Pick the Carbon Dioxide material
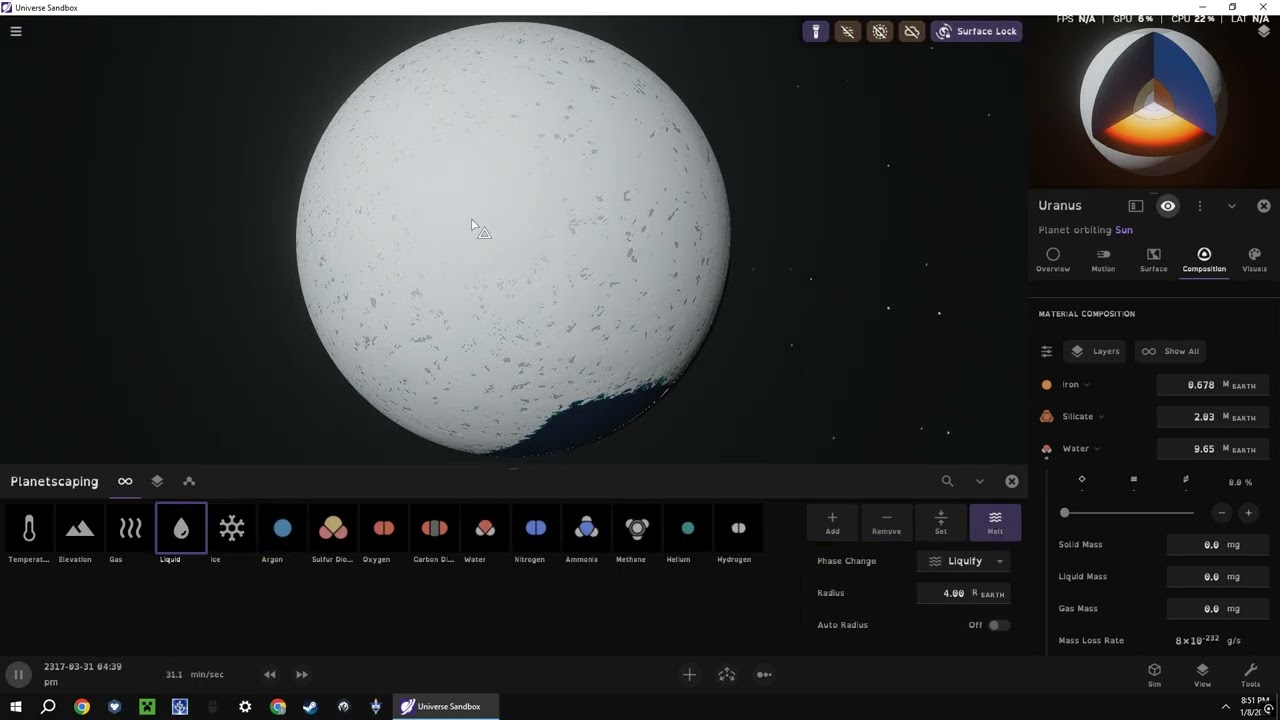The width and height of the screenshot is (1280, 720). [x=434, y=529]
